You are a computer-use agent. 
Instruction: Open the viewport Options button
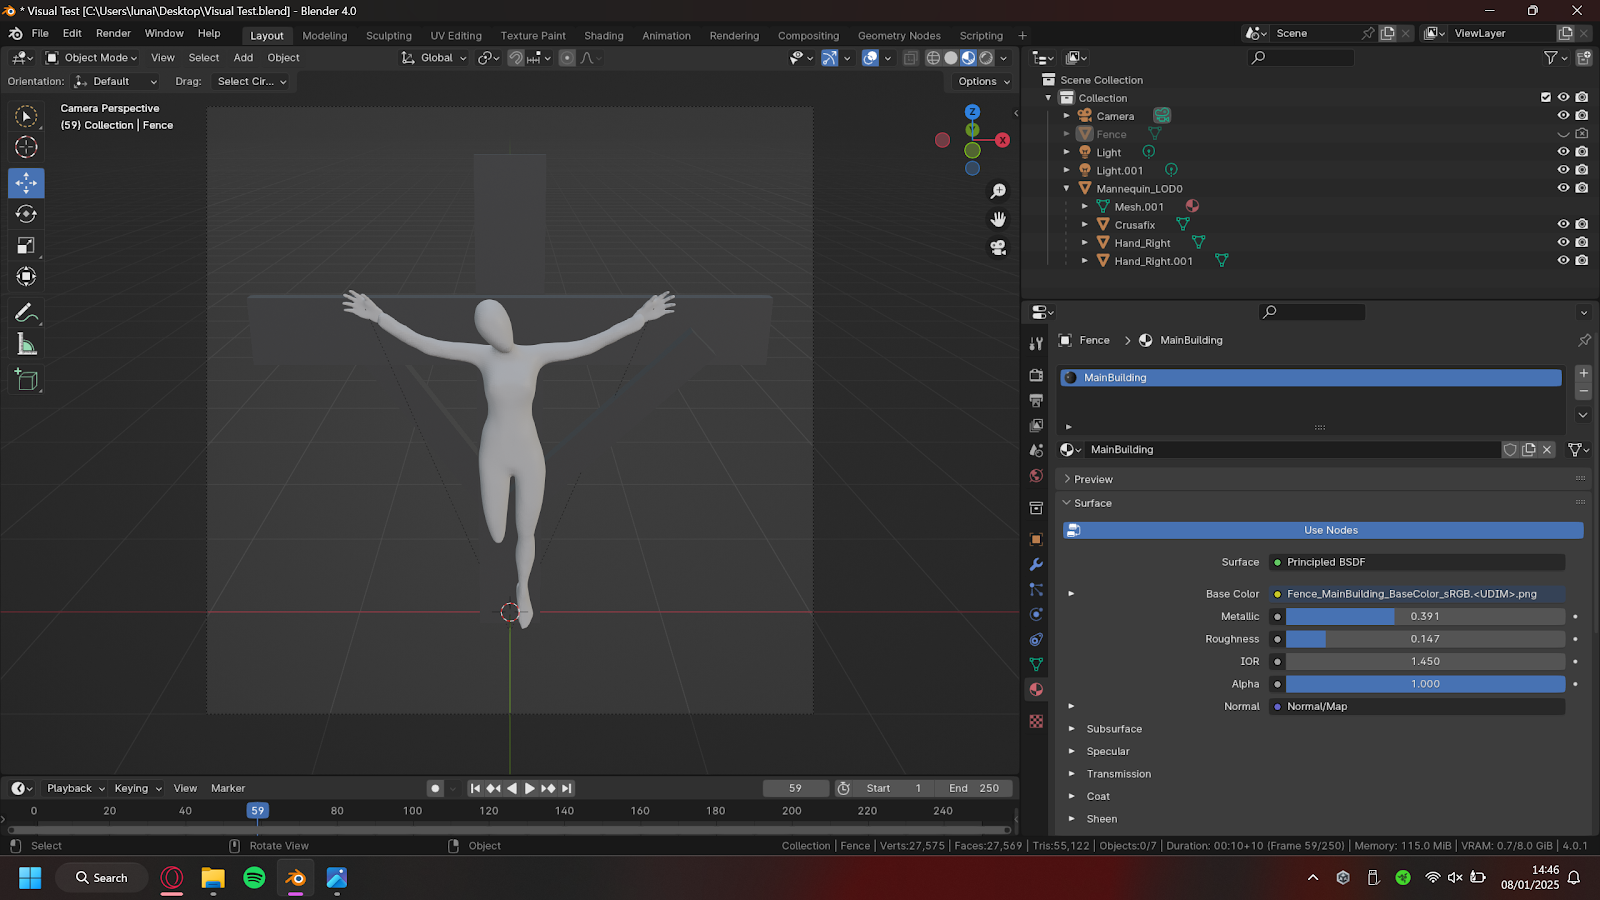[x=983, y=82]
